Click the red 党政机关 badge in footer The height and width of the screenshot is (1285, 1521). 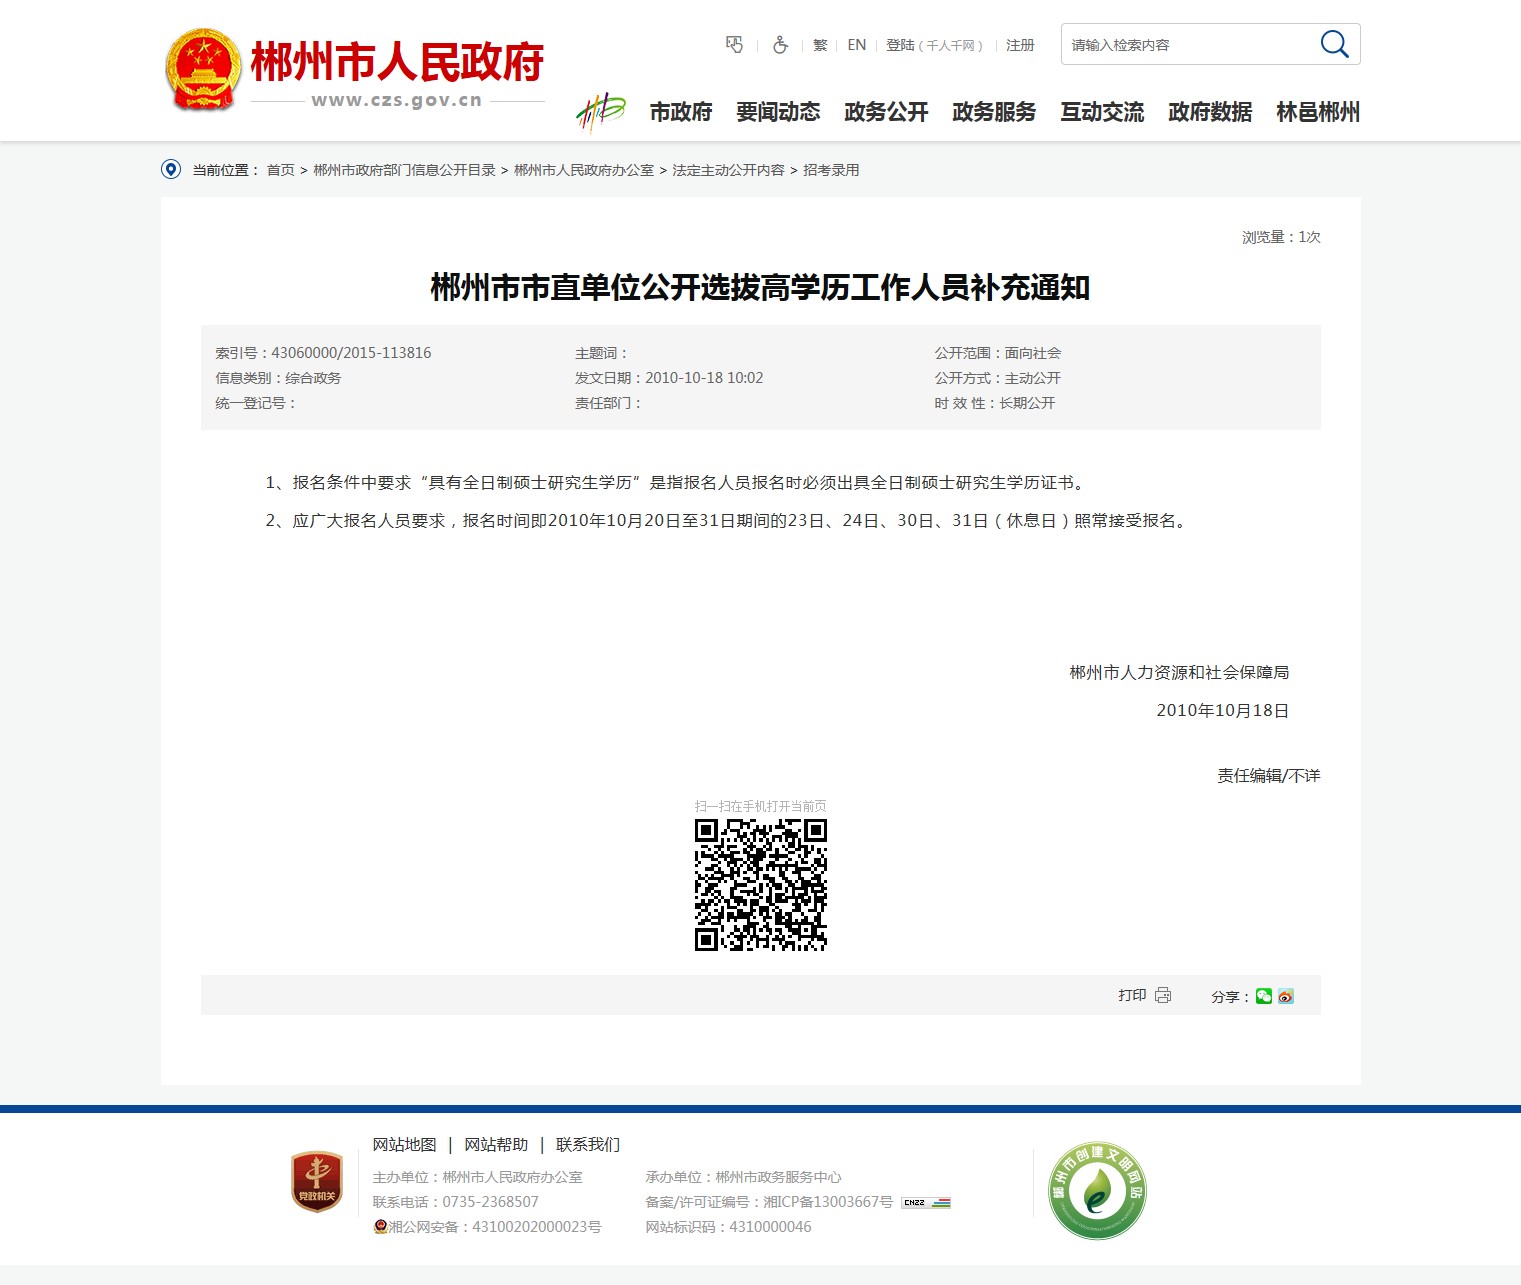pos(317,1181)
